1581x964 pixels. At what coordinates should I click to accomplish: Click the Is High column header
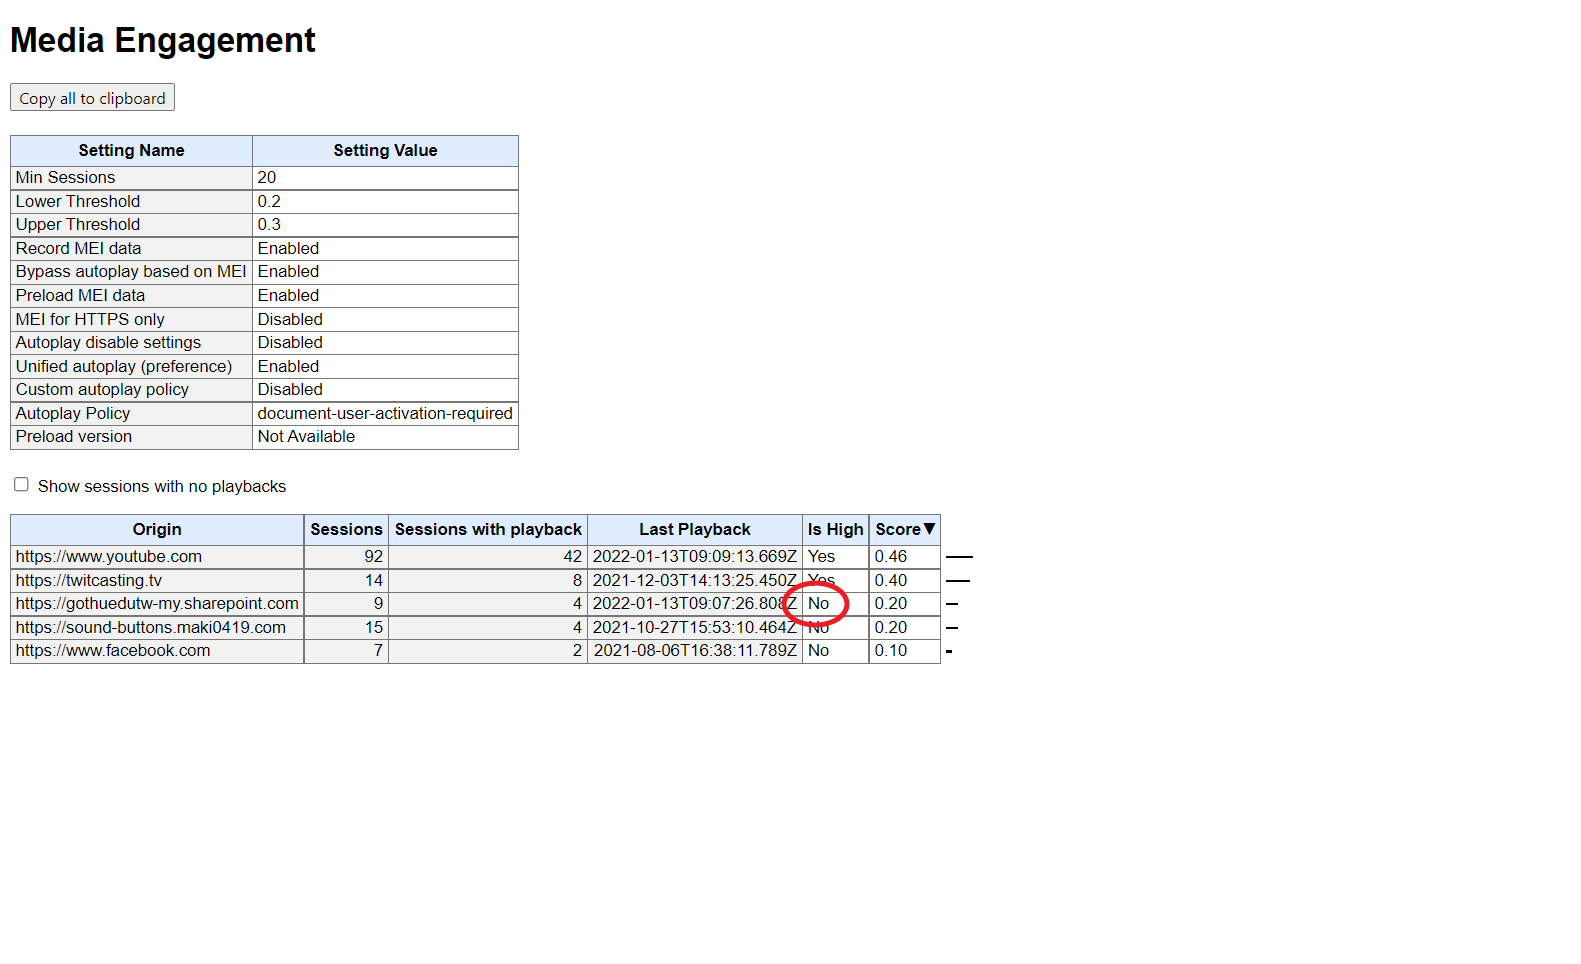click(x=835, y=529)
